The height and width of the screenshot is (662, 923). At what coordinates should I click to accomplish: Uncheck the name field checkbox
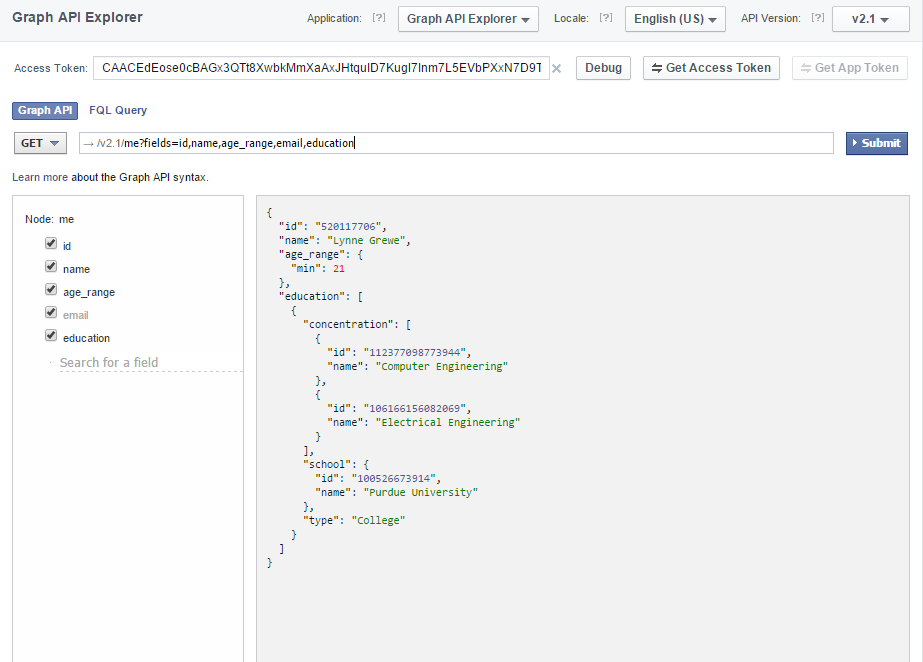[51, 267]
